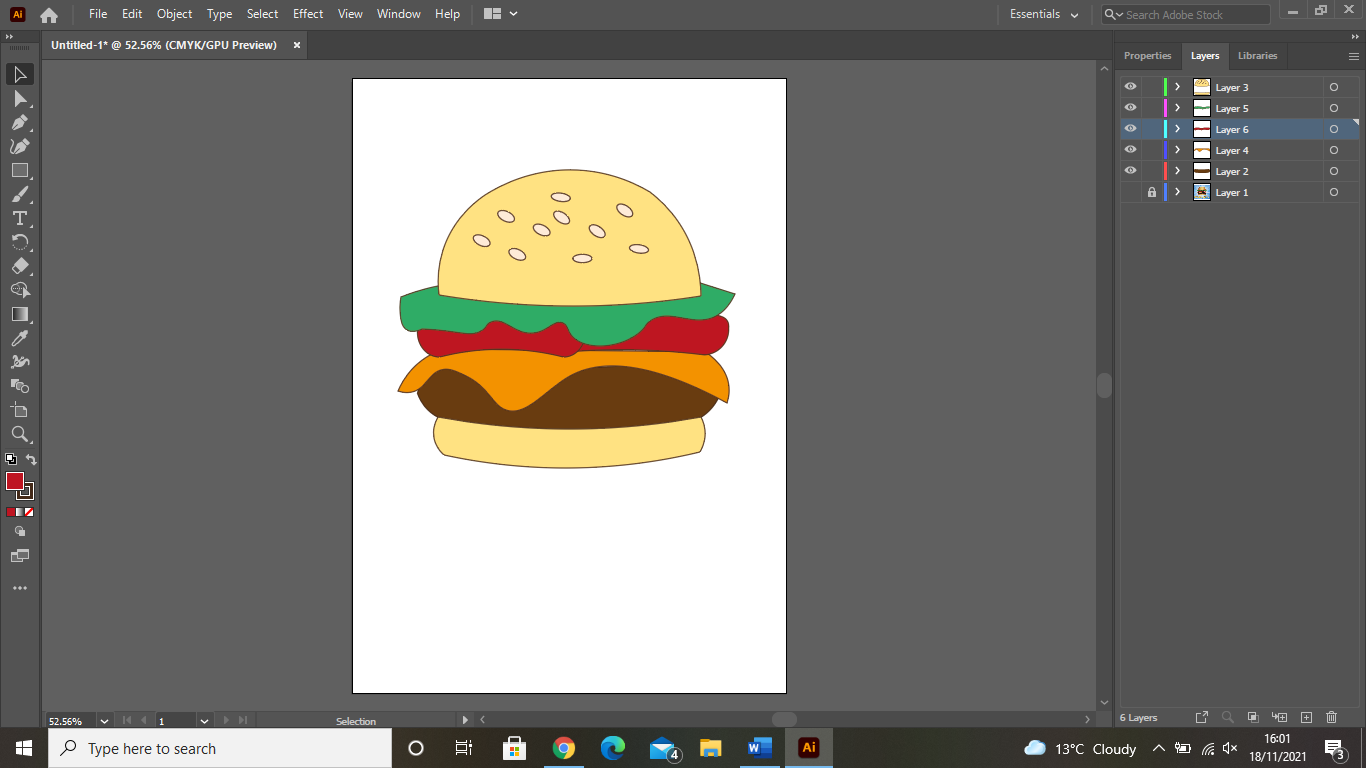
Task: Select the Type tool
Action: (19, 218)
